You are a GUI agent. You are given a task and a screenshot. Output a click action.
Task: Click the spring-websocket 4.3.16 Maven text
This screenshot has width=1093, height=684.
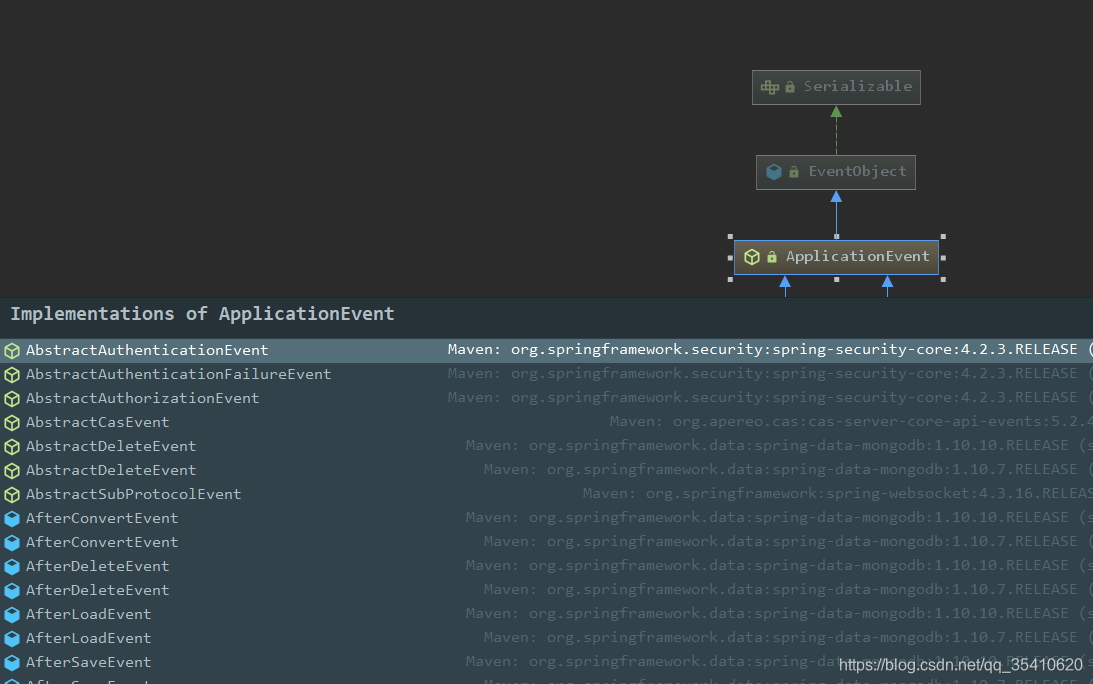[x=837, y=494]
